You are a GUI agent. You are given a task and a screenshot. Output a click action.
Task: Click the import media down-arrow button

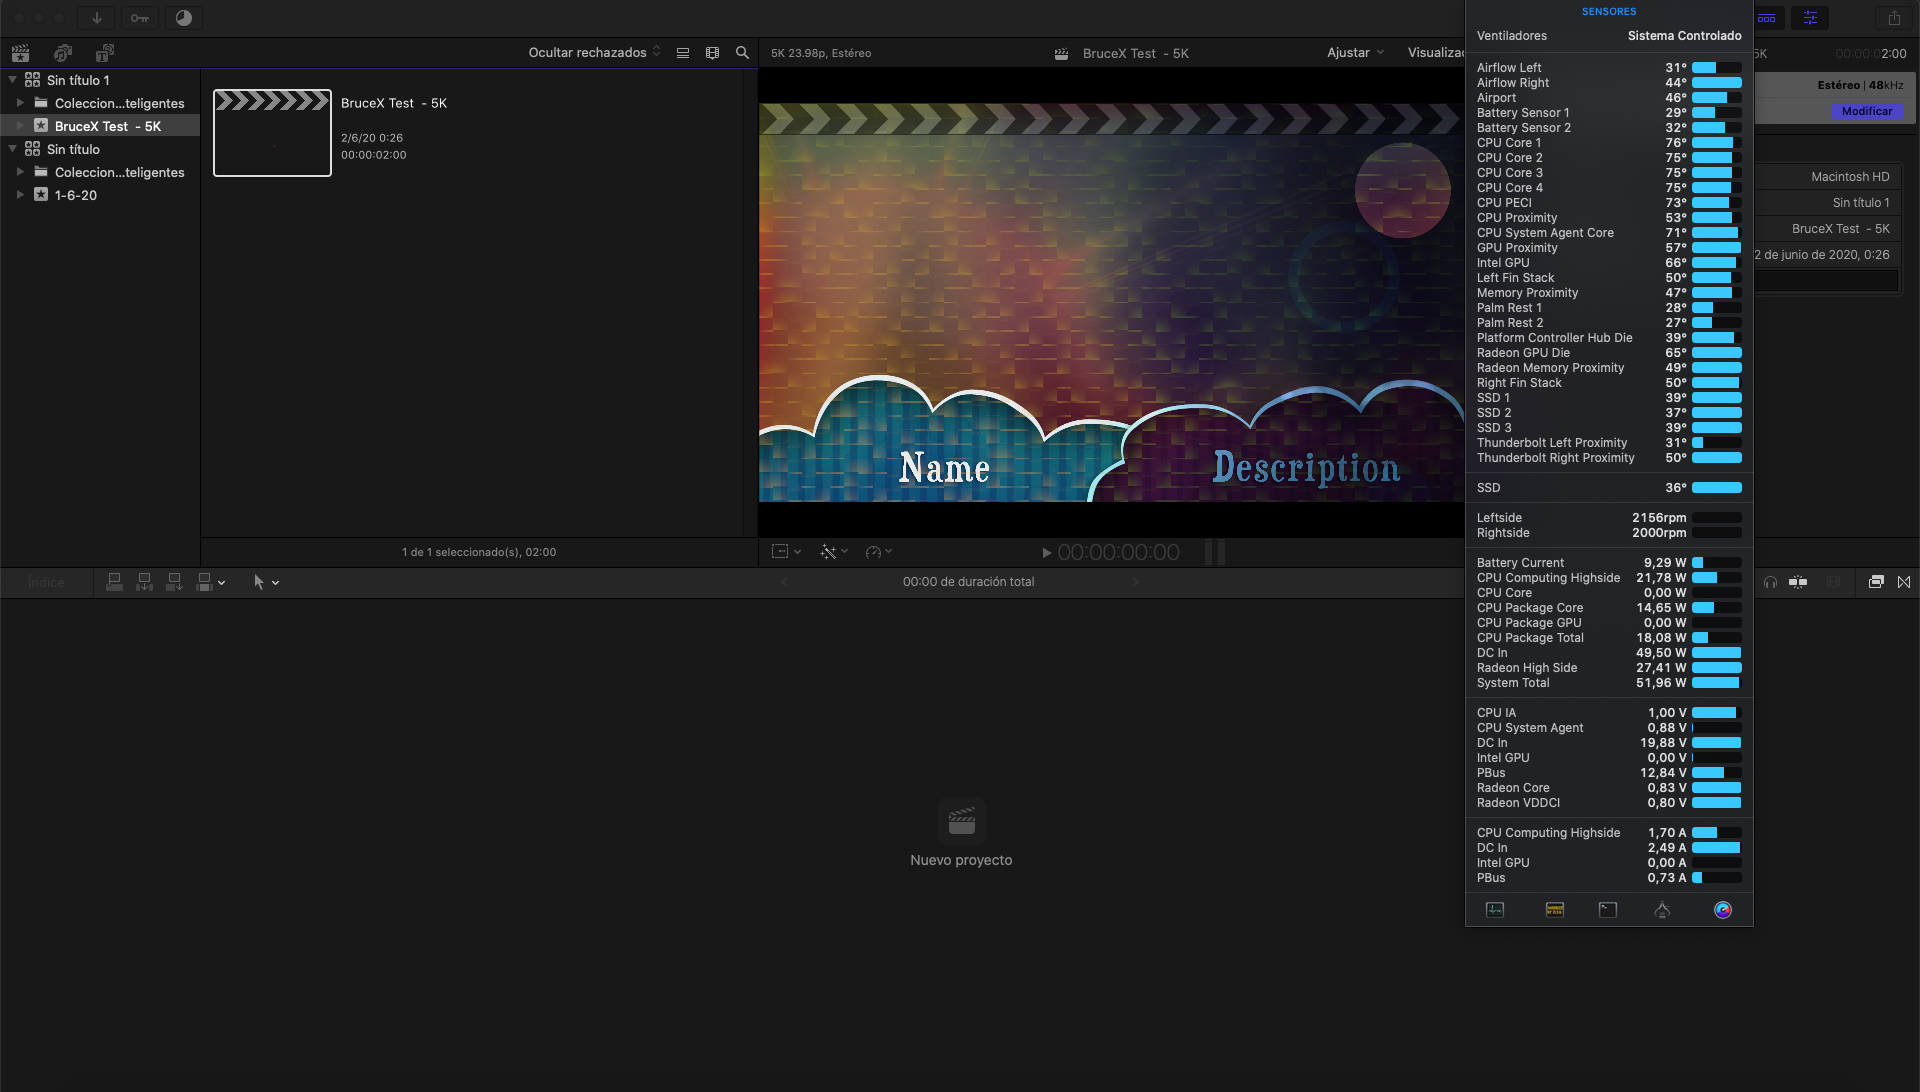(97, 18)
